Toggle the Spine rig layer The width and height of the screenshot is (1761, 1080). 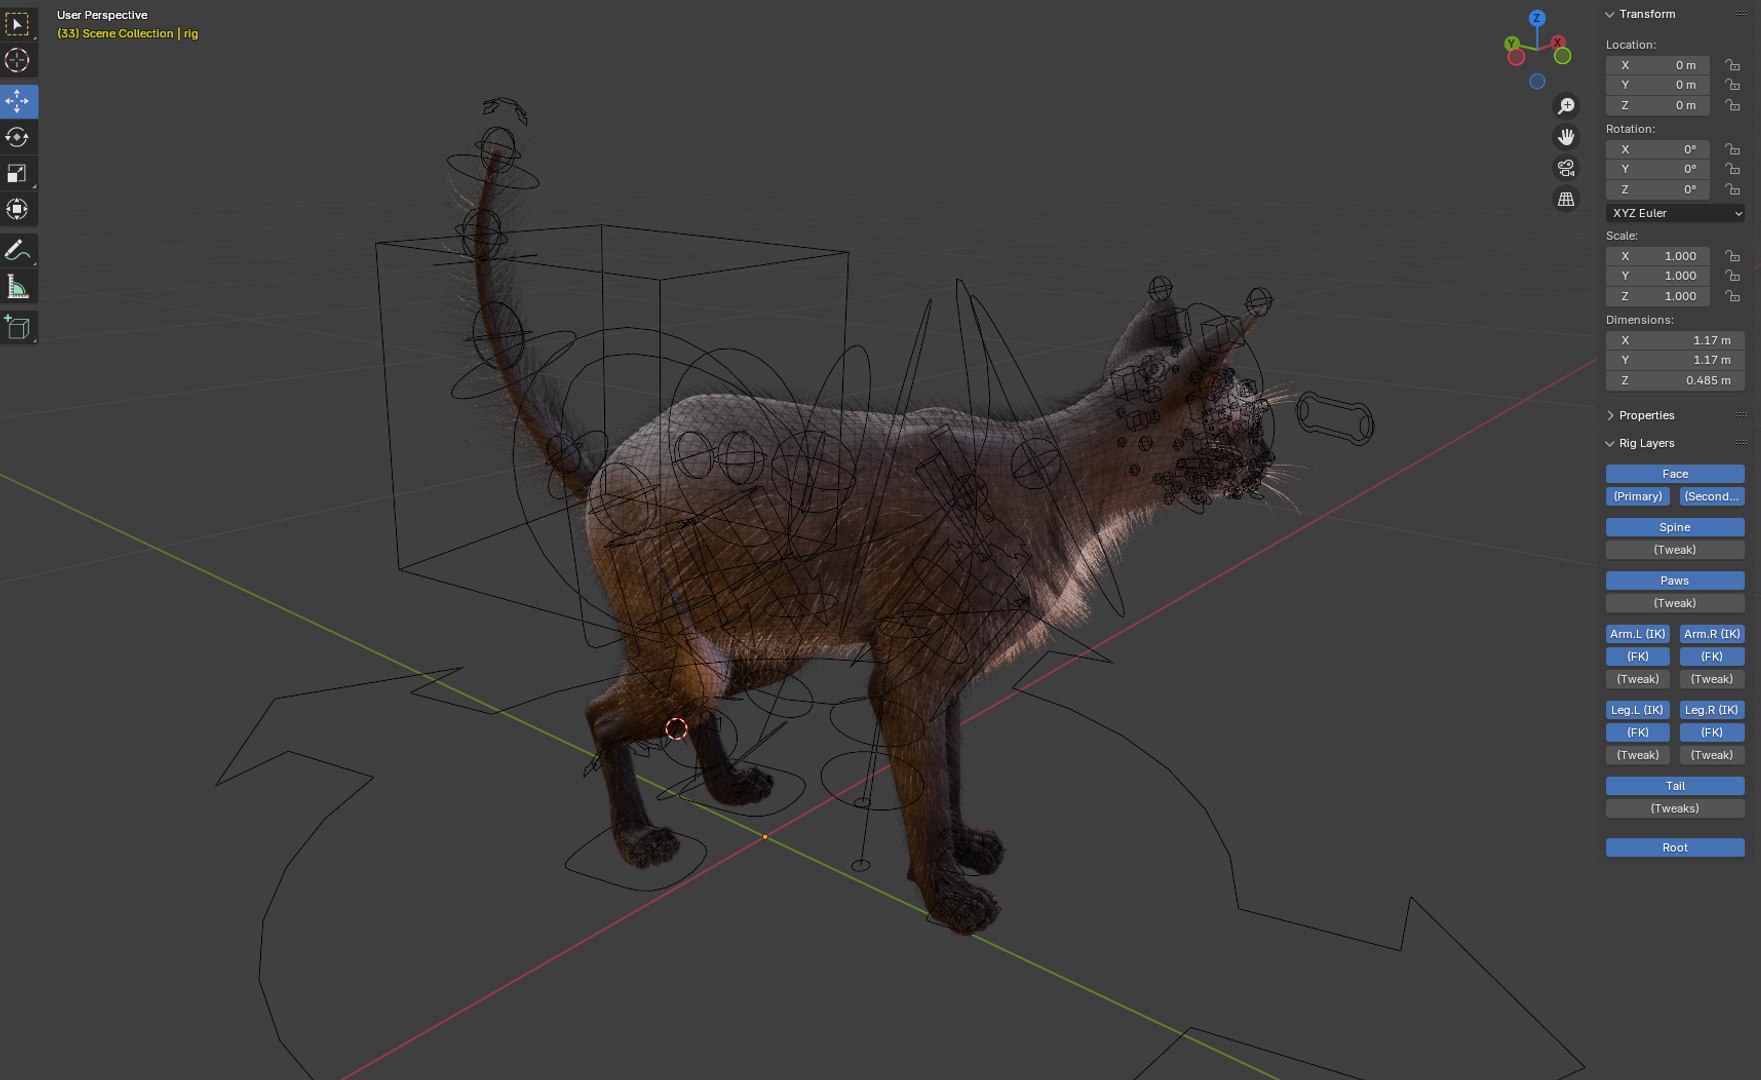click(x=1675, y=527)
